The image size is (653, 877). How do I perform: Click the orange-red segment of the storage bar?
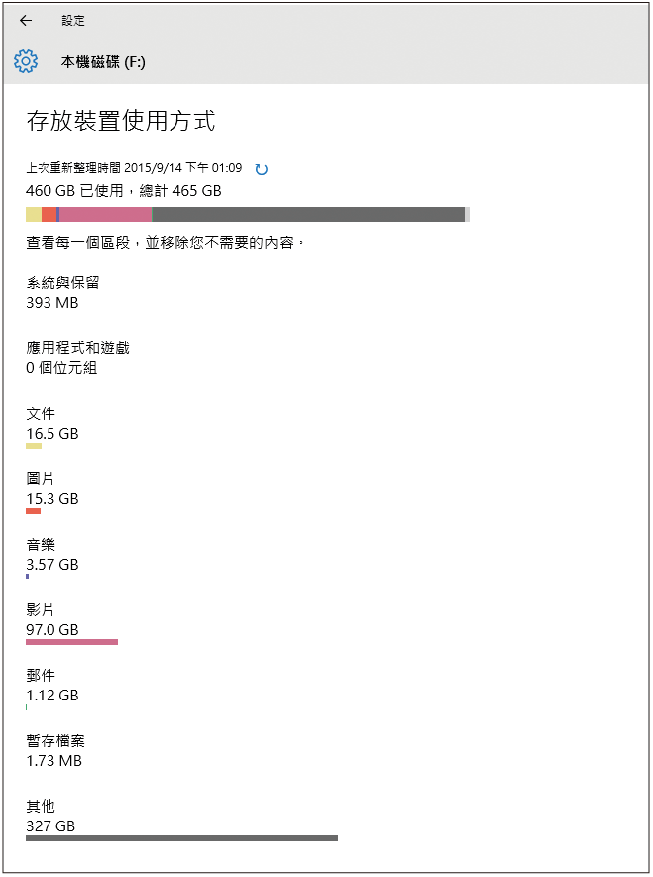49,214
